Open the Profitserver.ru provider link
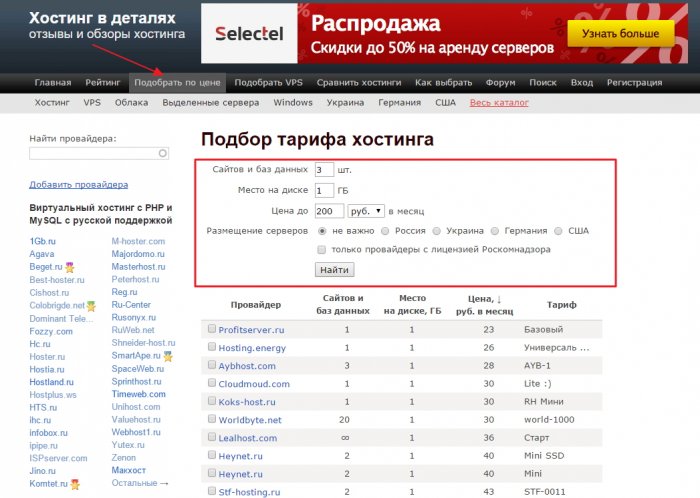The height and width of the screenshot is (498, 700). coord(251,330)
